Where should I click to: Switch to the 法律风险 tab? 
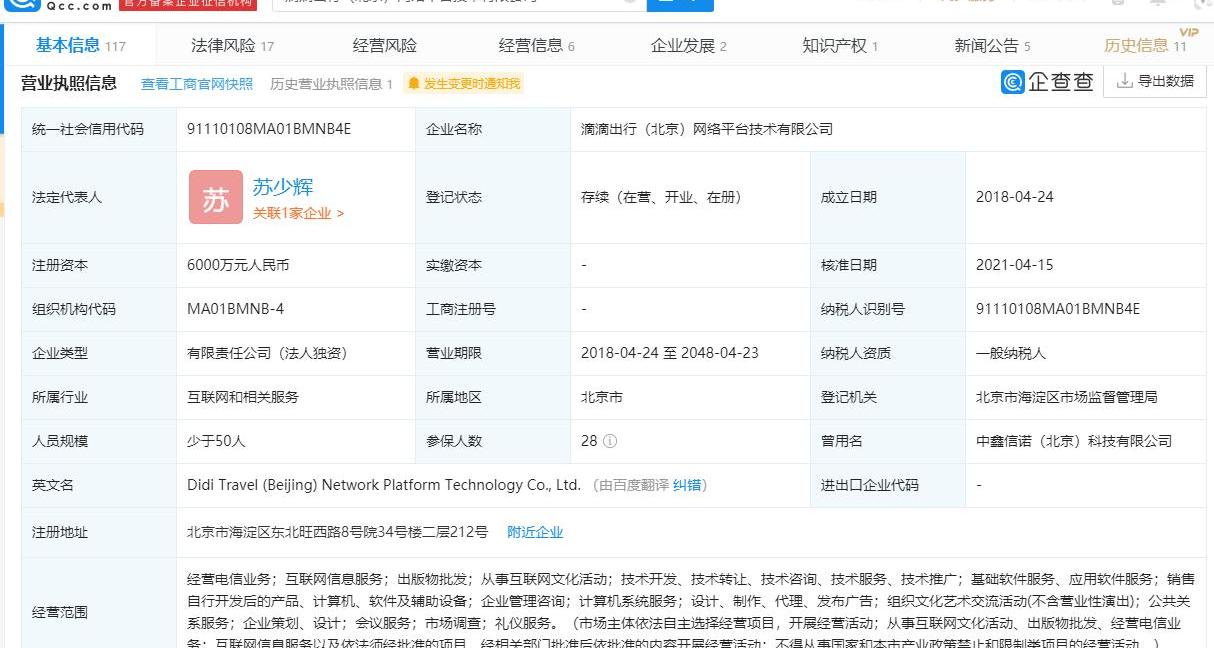coord(232,46)
